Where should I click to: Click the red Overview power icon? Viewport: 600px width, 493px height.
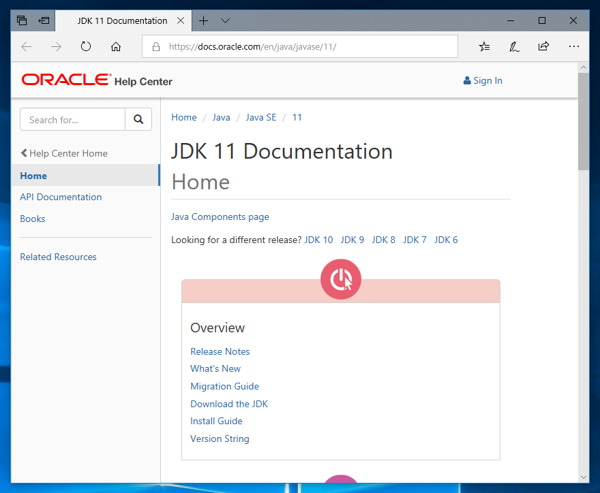[341, 279]
